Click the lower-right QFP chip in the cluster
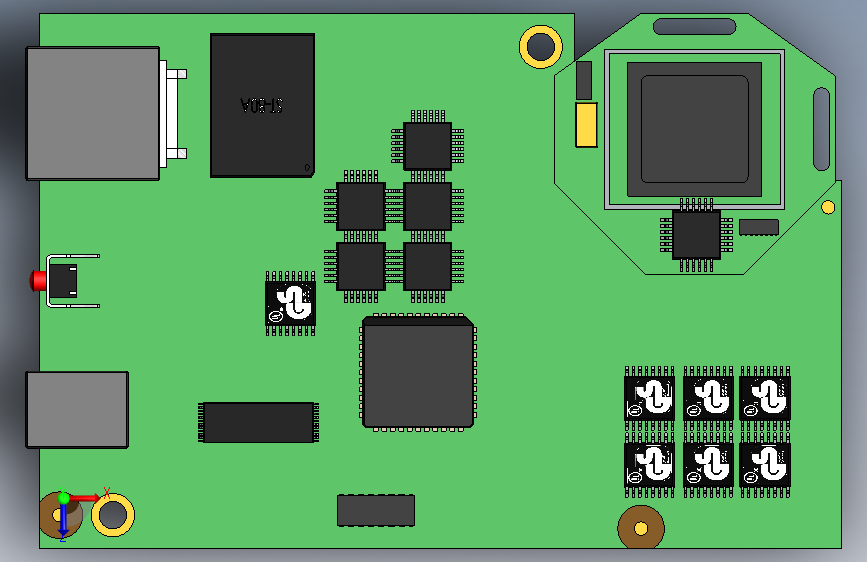Viewport: 867px width, 562px height. (x=427, y=267)
